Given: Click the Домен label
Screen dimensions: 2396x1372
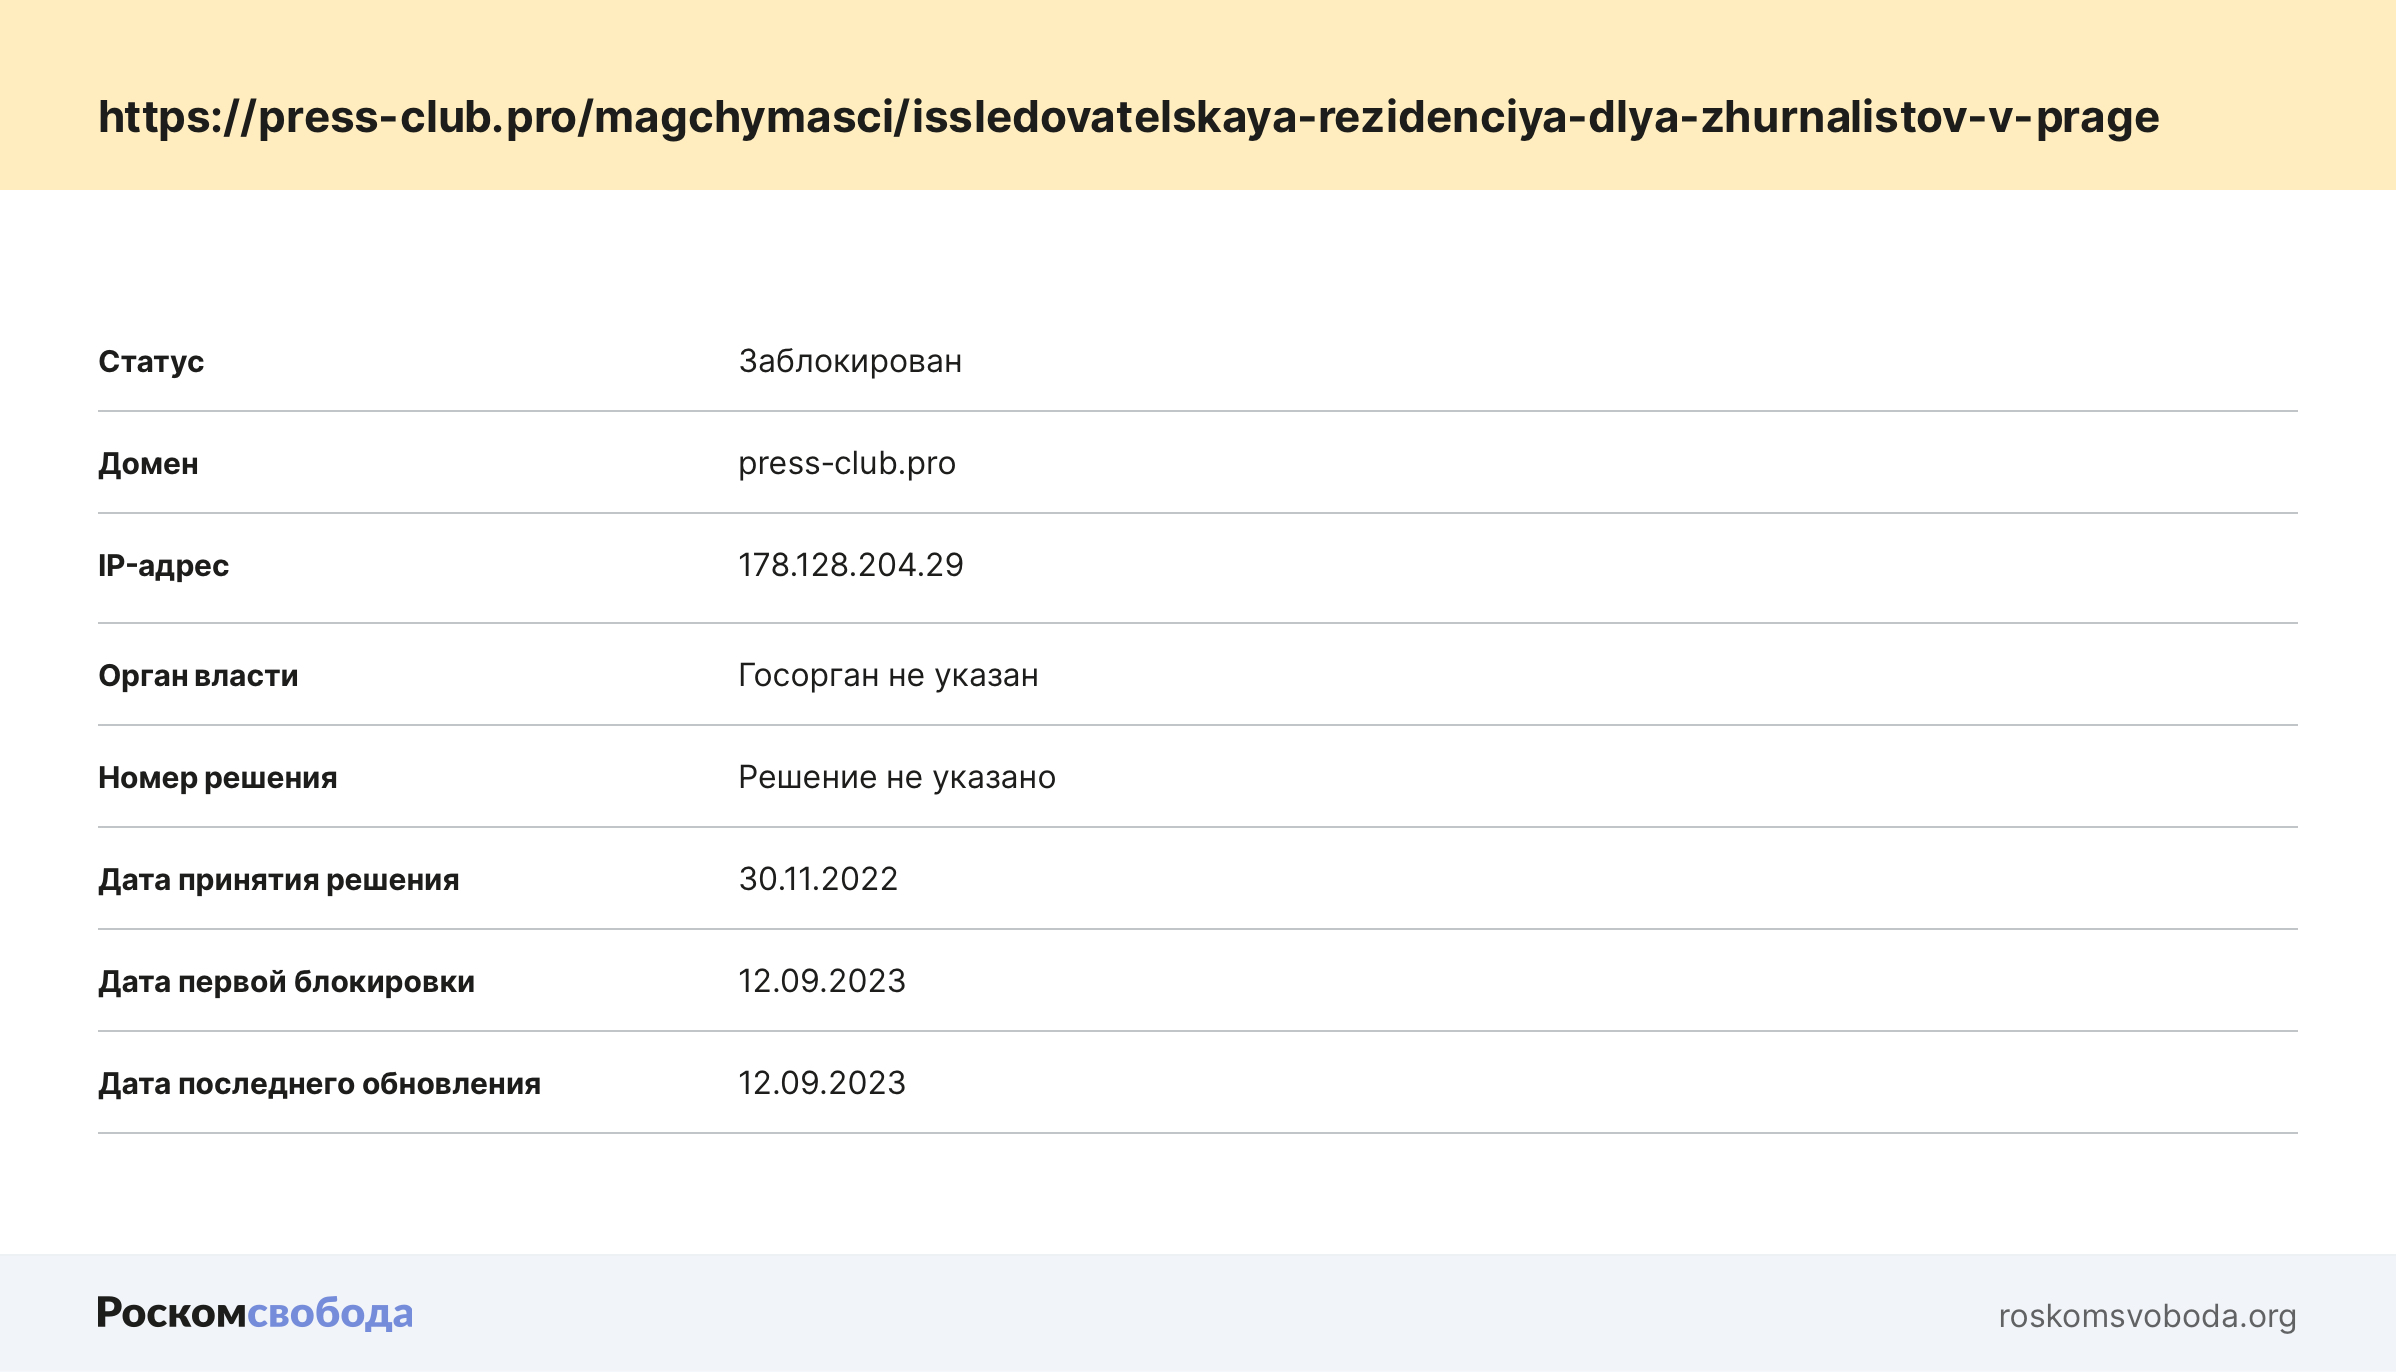Looking at the screenshot, I should [x=148, y=464].
